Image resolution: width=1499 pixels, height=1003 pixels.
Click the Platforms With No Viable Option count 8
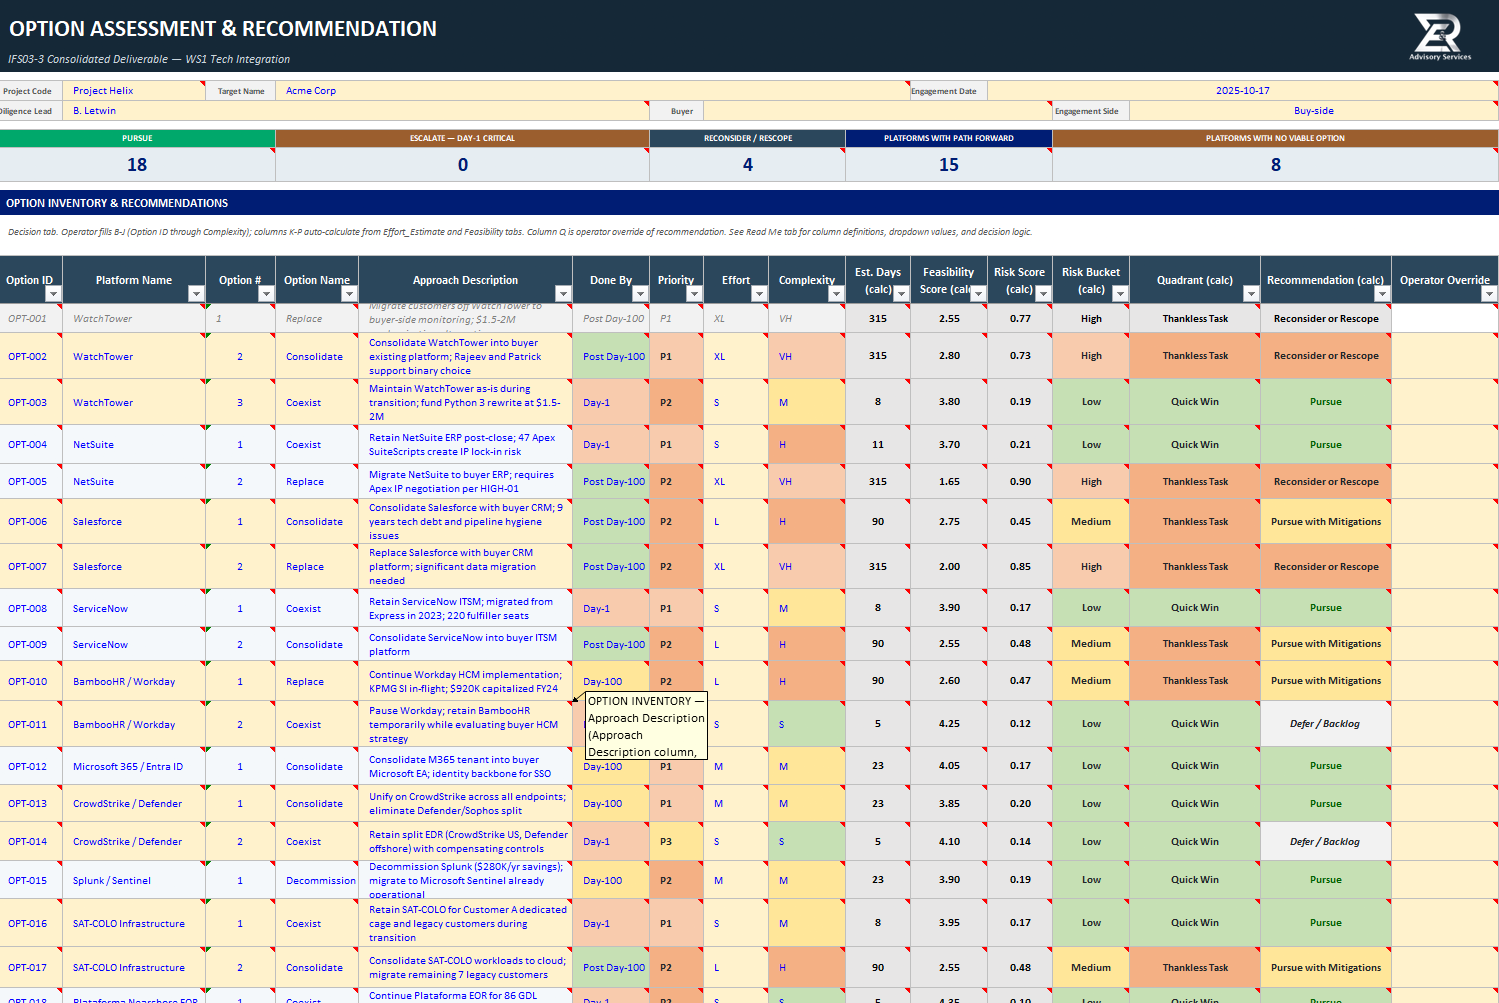pyautogui.click(x=1275, y=165)
